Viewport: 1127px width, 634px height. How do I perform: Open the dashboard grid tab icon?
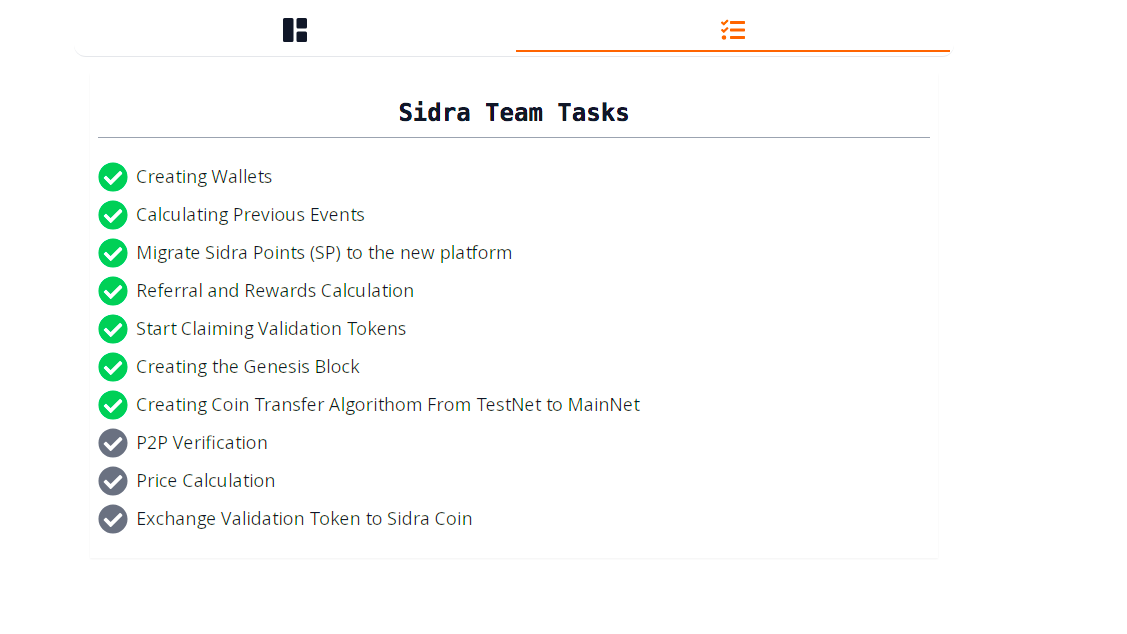coord(295,30)
